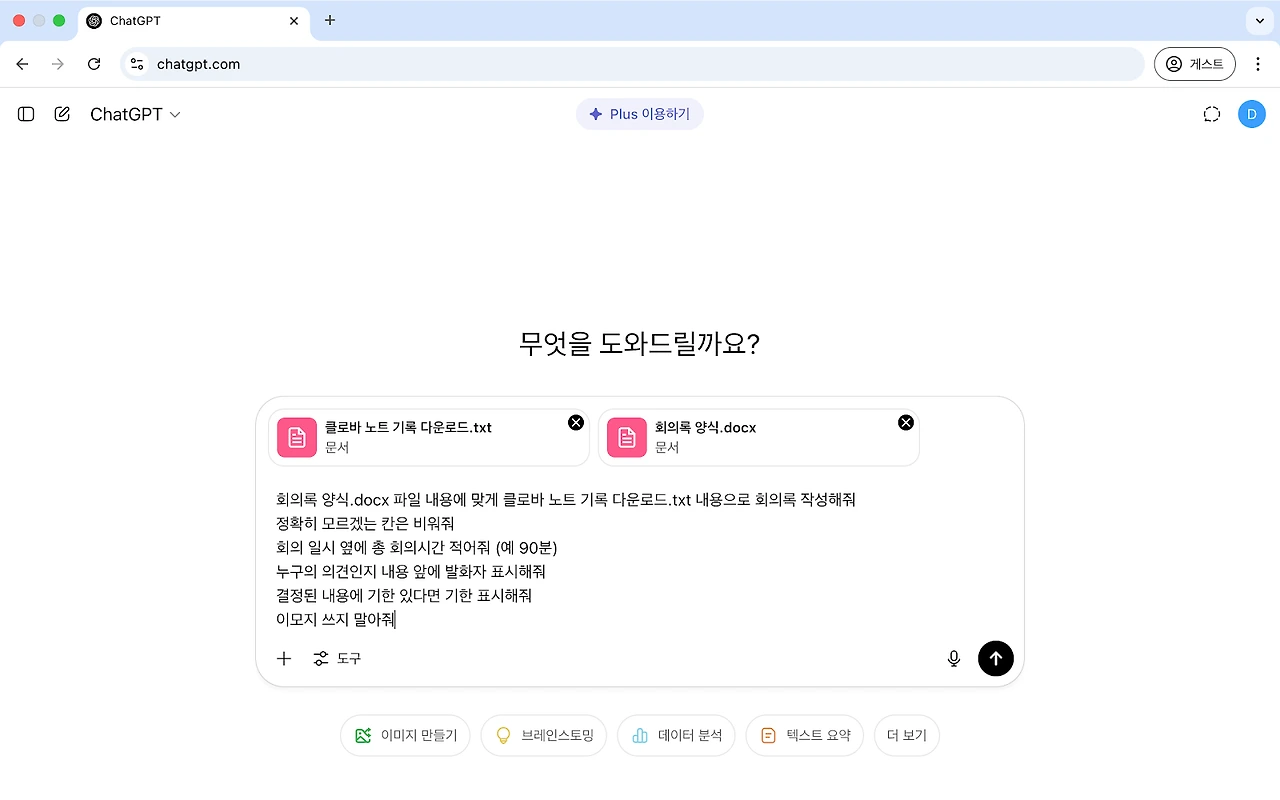Click the prompt line starting '회의록 양식.docx 파일 내용에'
The height and width of the screenshot is (800, 1280).
pyautogui.click(x=566, y=499)
